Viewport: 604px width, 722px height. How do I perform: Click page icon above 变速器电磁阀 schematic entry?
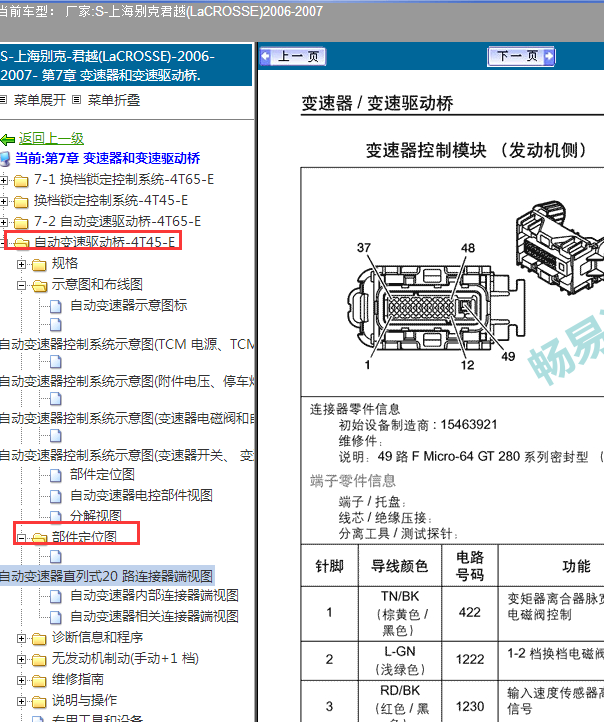click(56, 399)
